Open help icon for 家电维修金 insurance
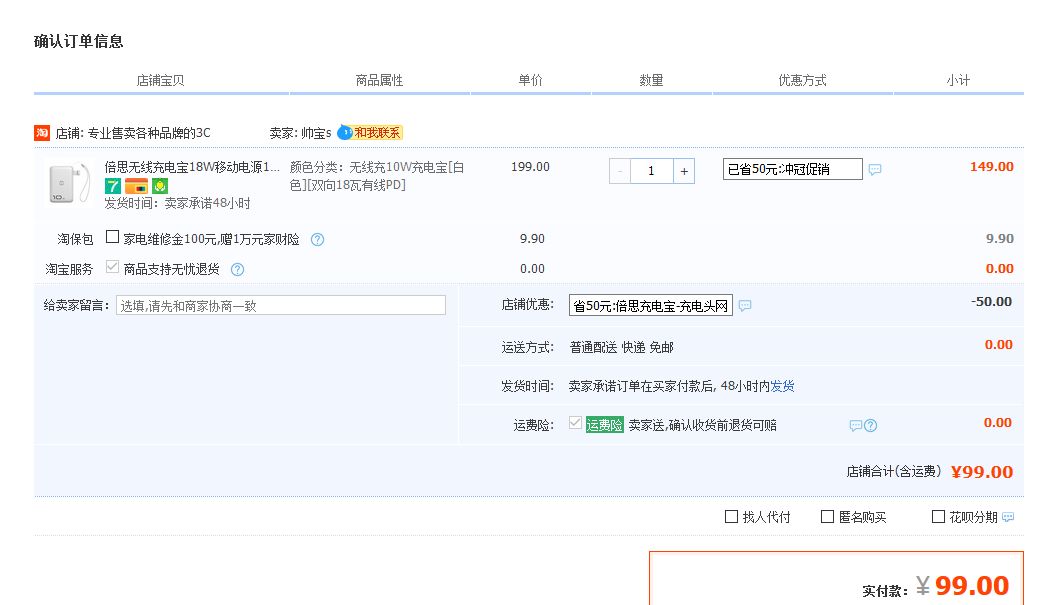 pyautogui.click(x=317, y=239)
